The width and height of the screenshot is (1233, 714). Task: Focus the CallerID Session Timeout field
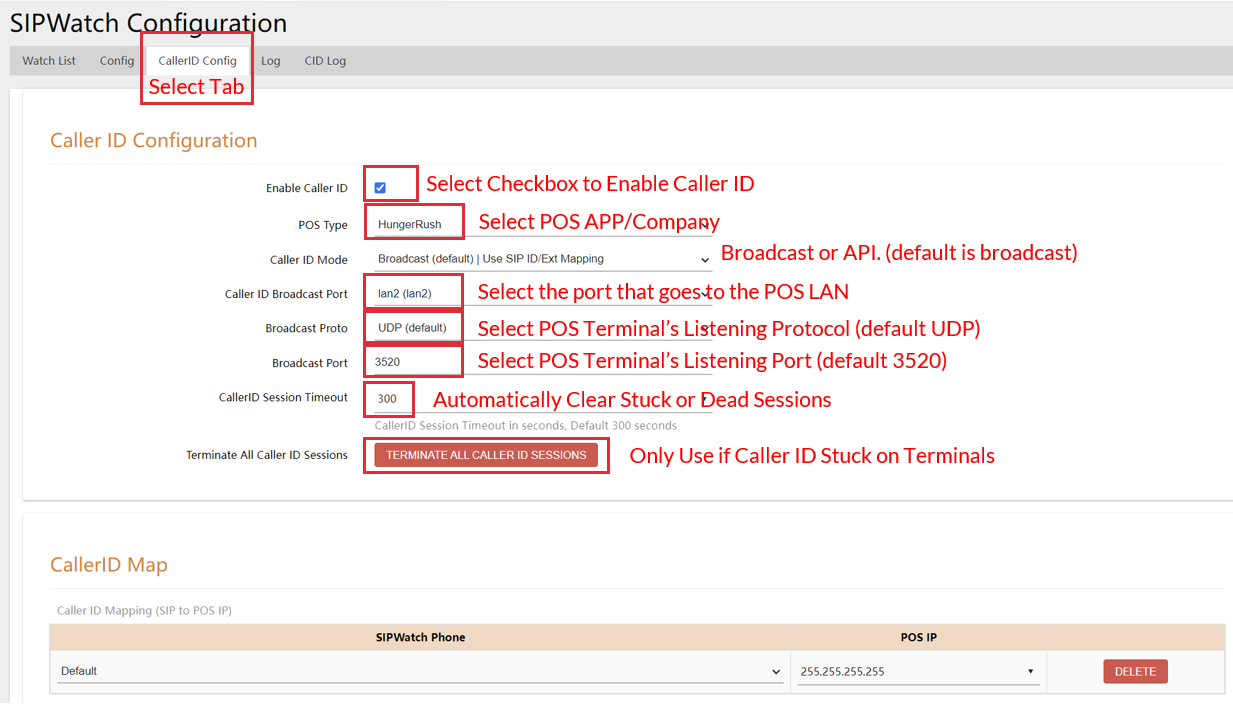coord(540,399)
